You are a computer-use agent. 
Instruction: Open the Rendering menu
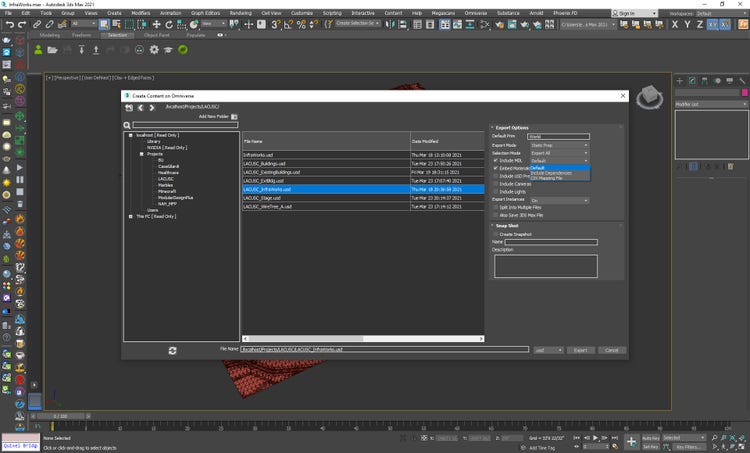coord(240,13)
